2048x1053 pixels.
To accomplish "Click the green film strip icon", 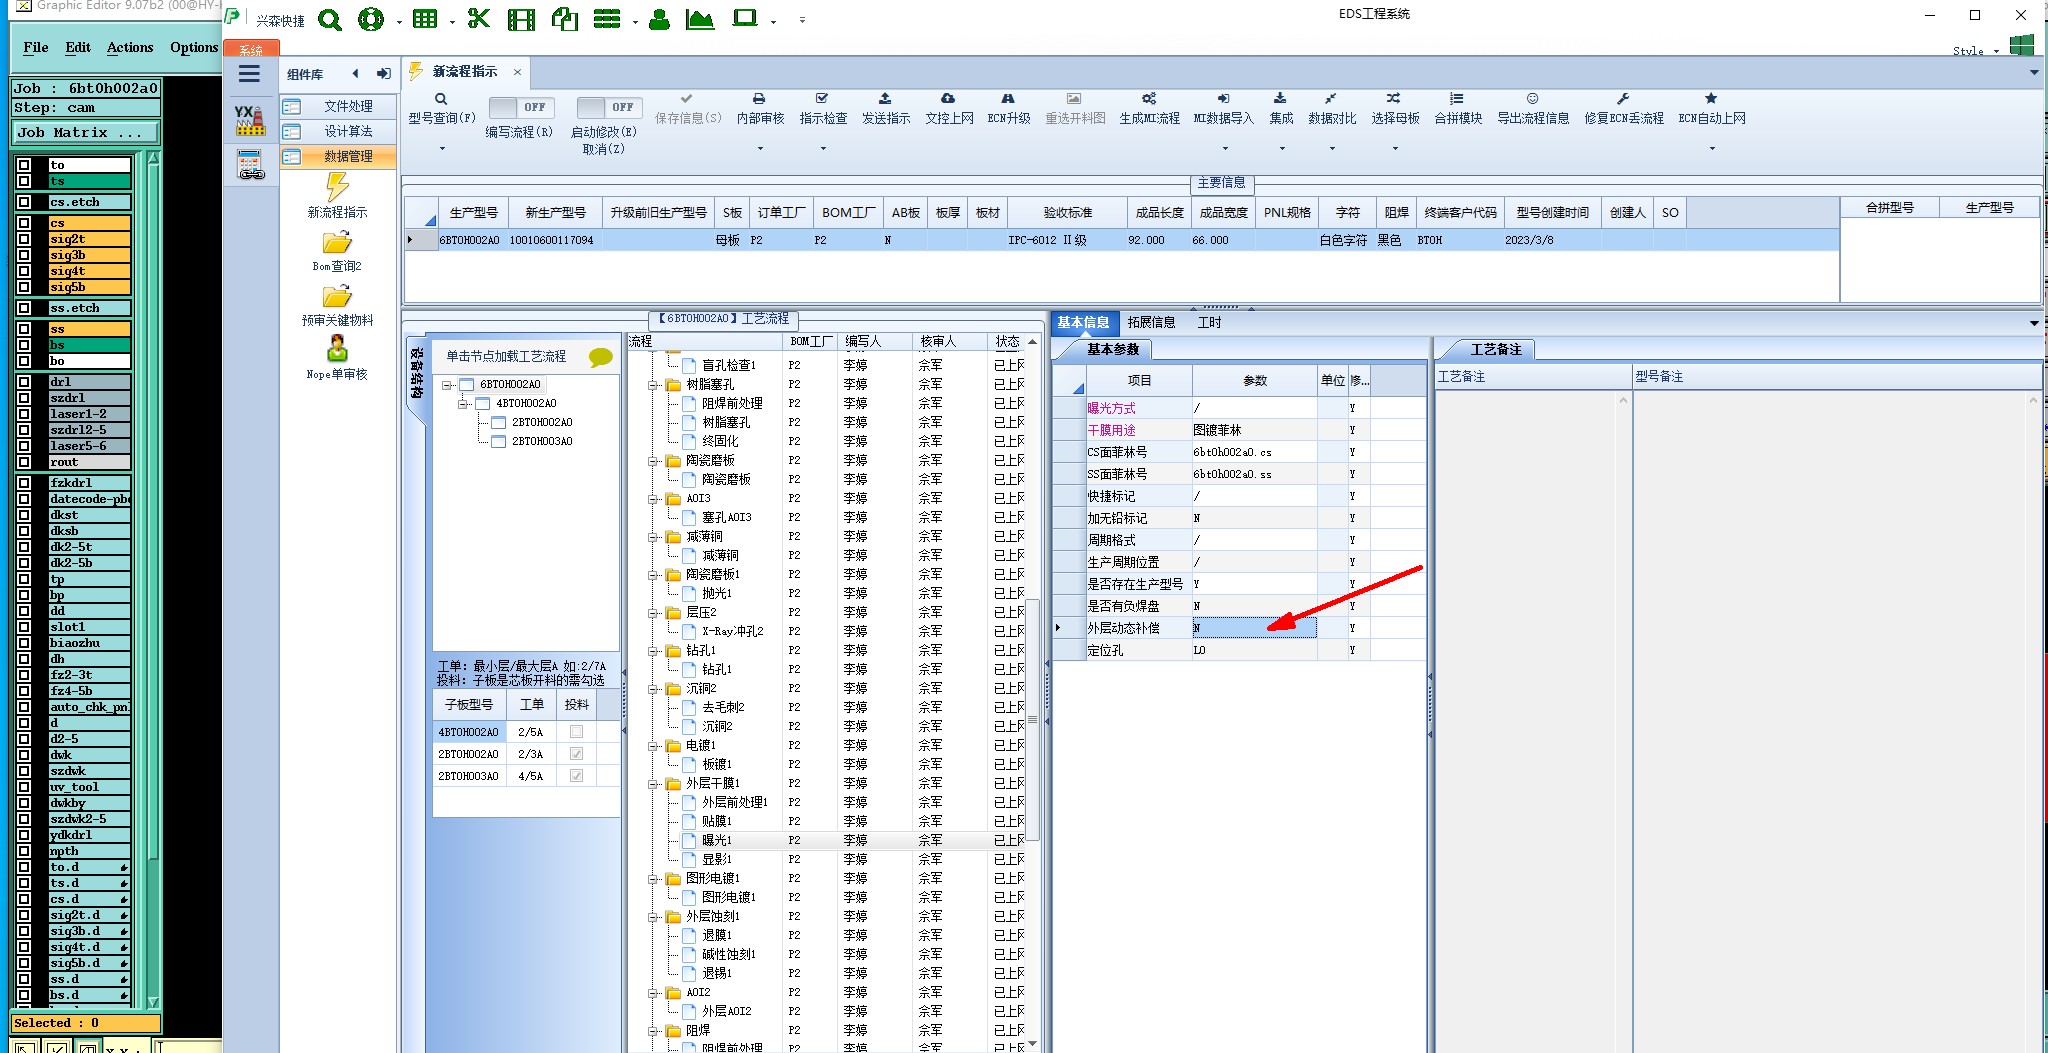I will [x=521, y=19].
